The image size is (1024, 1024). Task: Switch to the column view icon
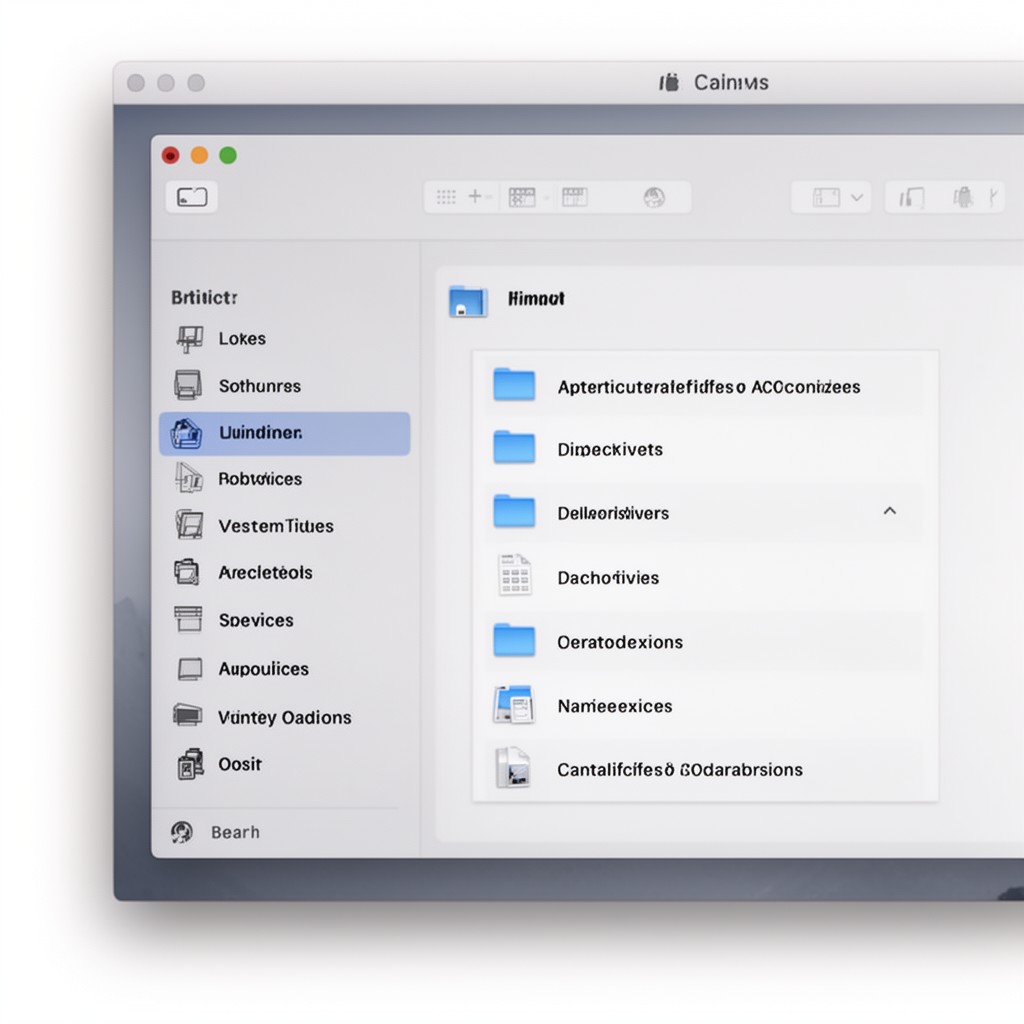click(x=575, y=197)
